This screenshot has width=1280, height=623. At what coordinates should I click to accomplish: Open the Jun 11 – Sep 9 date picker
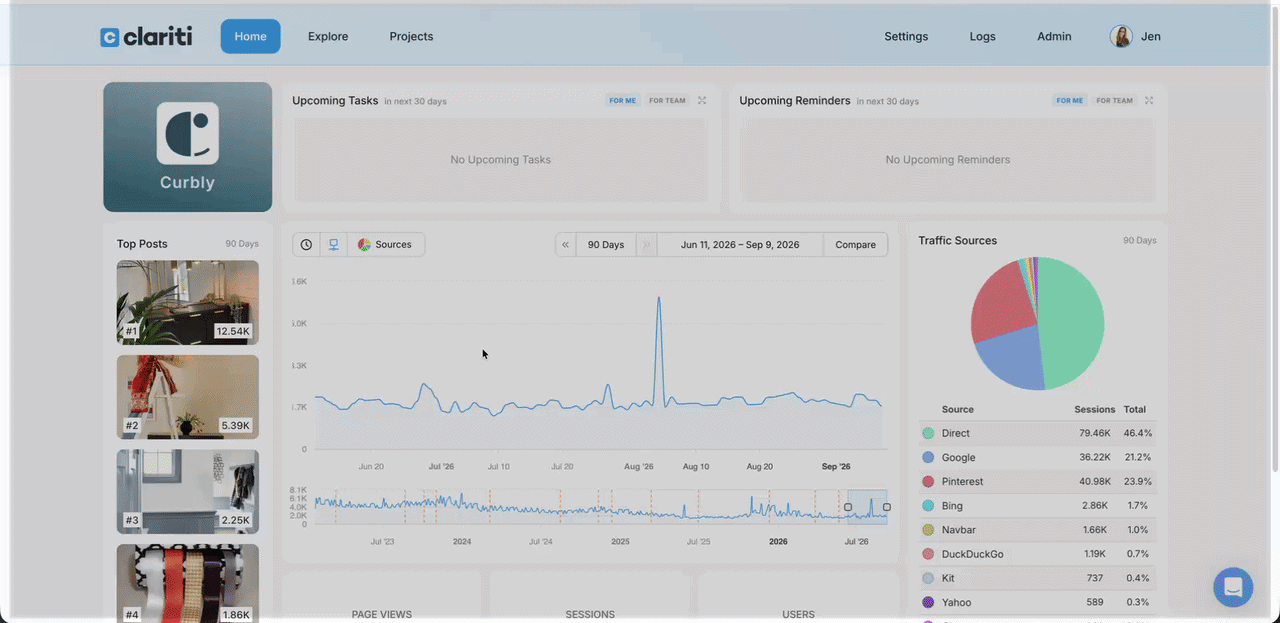click(x=740, y=244)
